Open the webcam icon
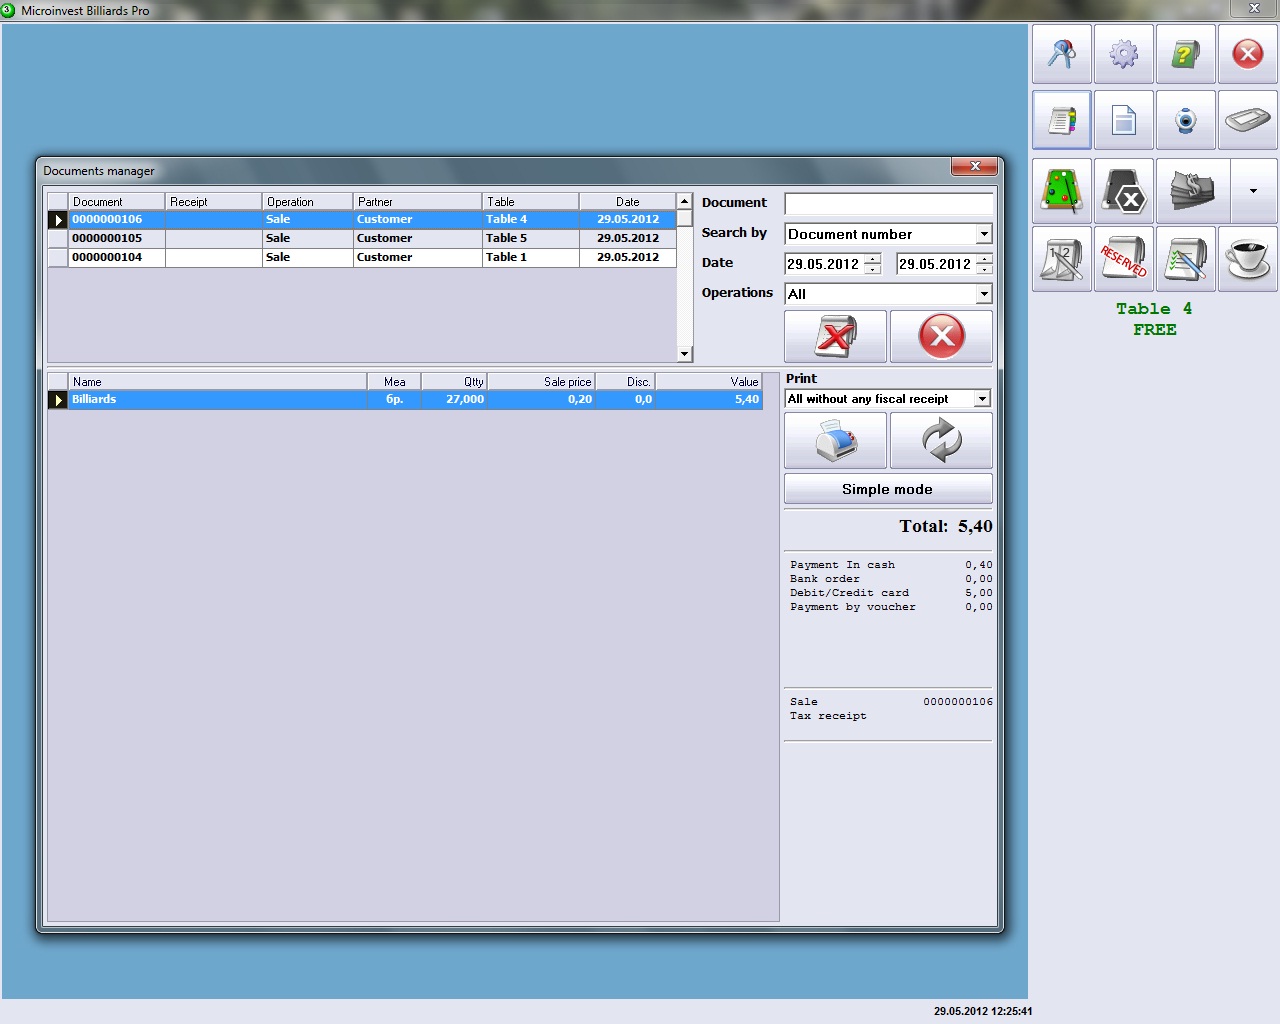Viewport: 1280px width, 1024px height. click(x=1186, y=121)
